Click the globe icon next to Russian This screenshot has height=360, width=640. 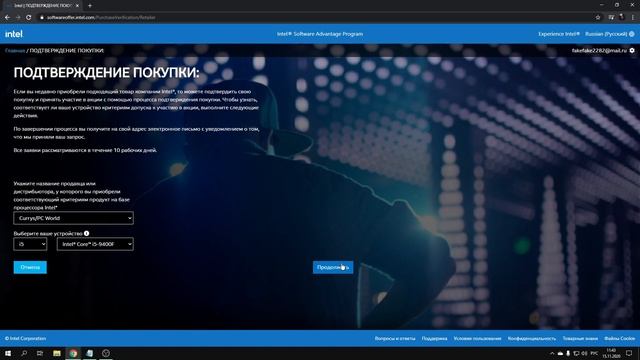pos(632,34)
